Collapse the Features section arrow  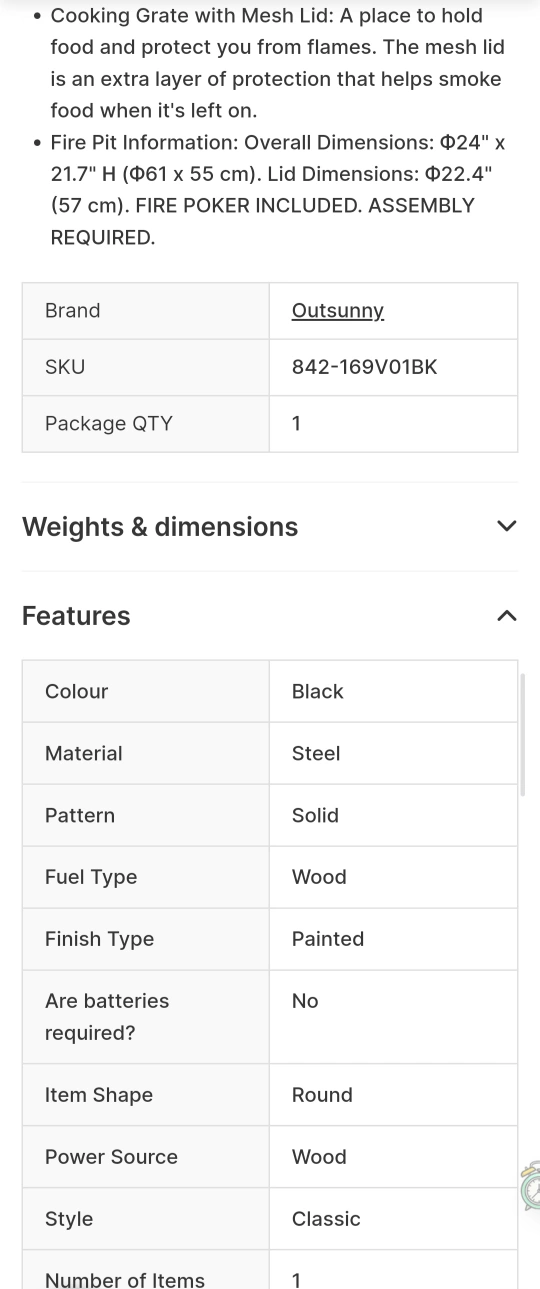(x=507, y=616)
